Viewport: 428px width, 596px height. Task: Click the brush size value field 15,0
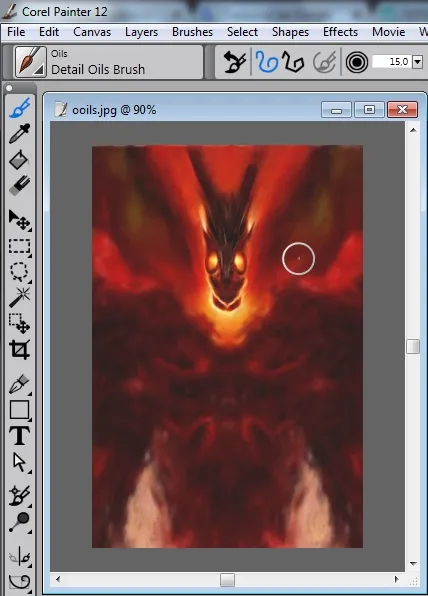[x=392, y=62]
